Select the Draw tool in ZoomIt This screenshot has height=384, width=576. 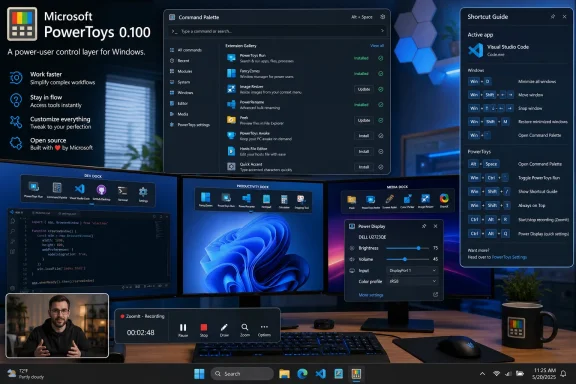click(224, 330)
